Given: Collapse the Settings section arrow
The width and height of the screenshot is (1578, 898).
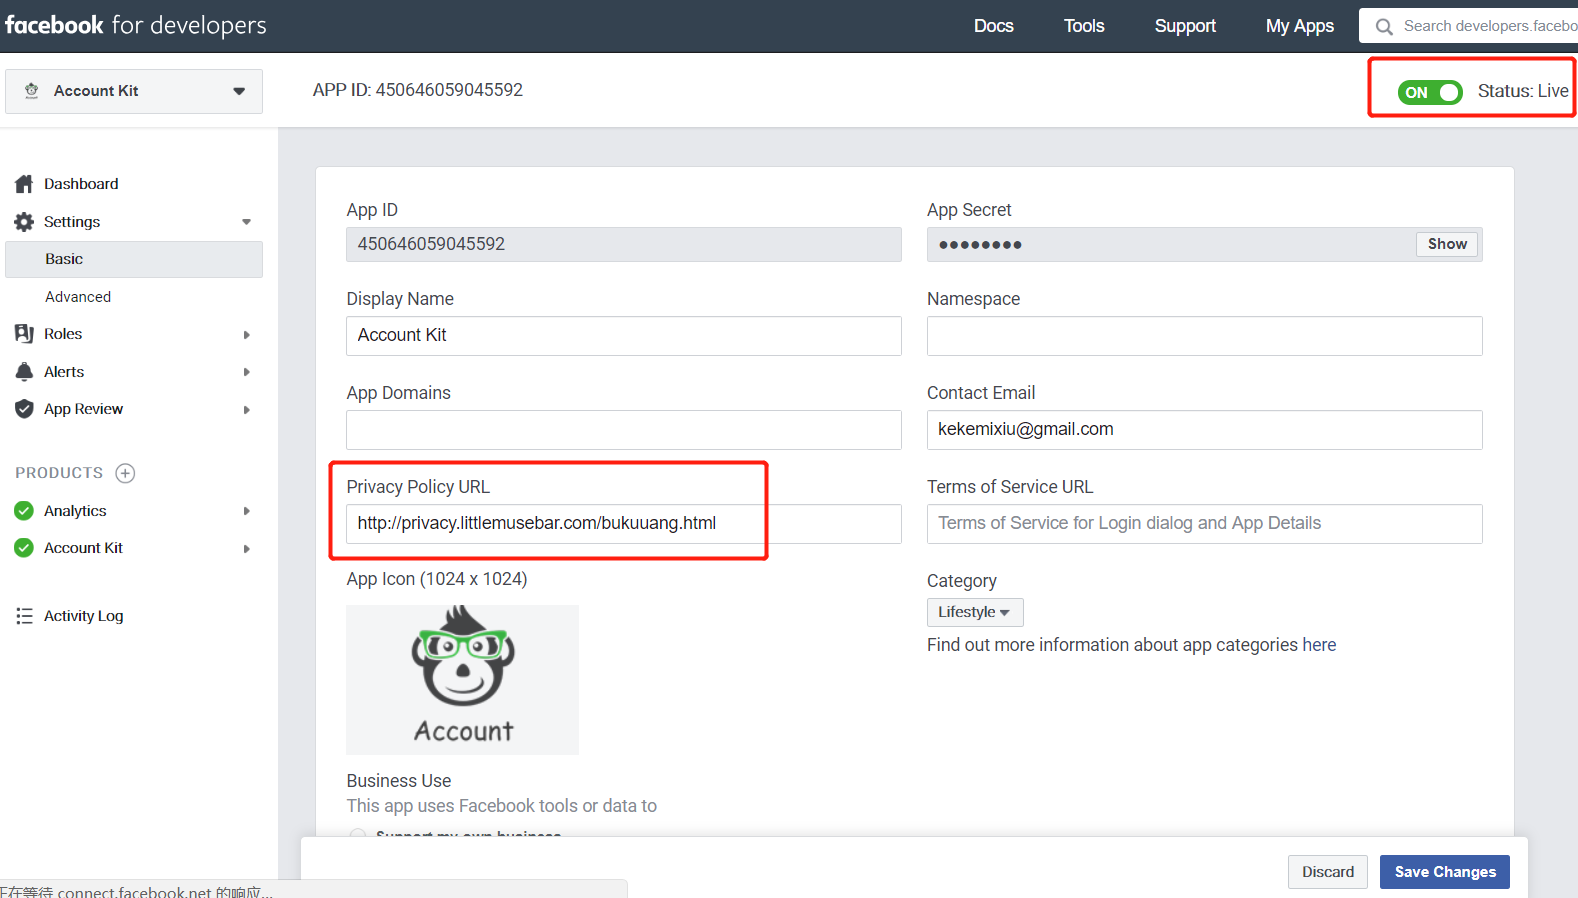Looking at the screenshot, I should [x=246, y=222].
